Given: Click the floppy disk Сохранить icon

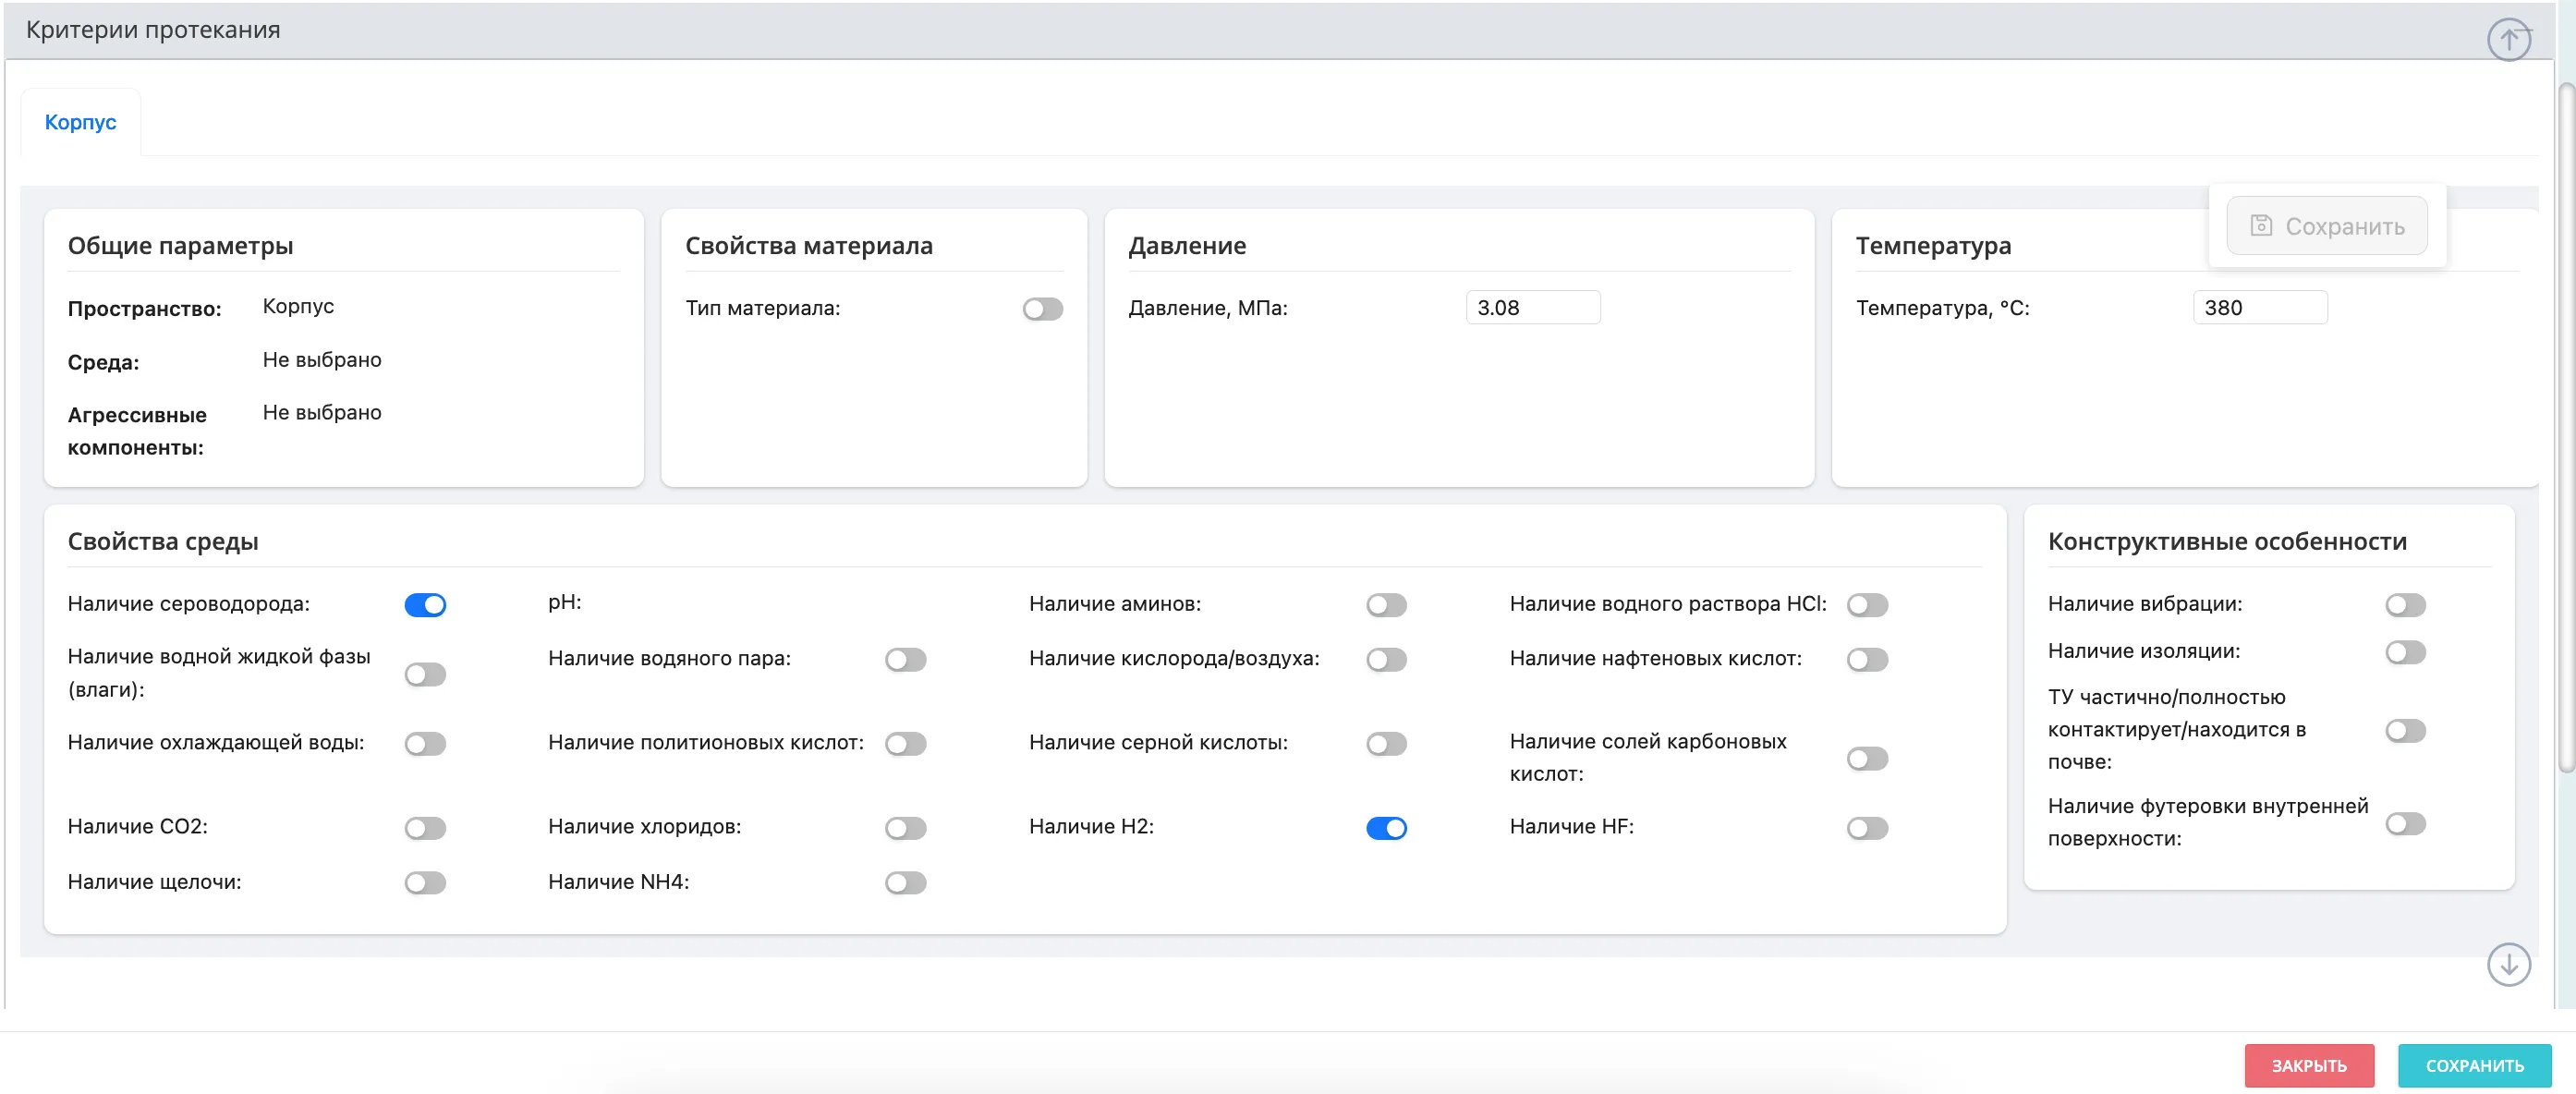Looking at the screenshot, I should click(2261, 226).
